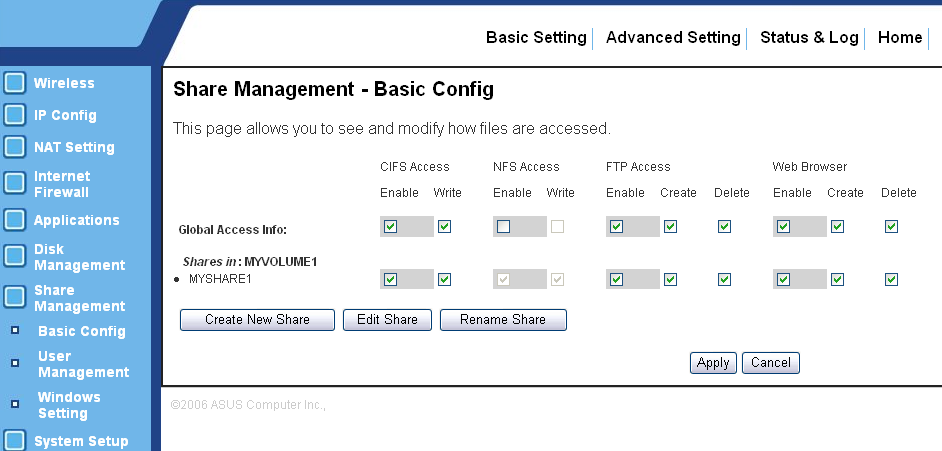Toggle Global Web Browser Create checkbox
Viewport: 942px width, 451px height.
point(837,226)
